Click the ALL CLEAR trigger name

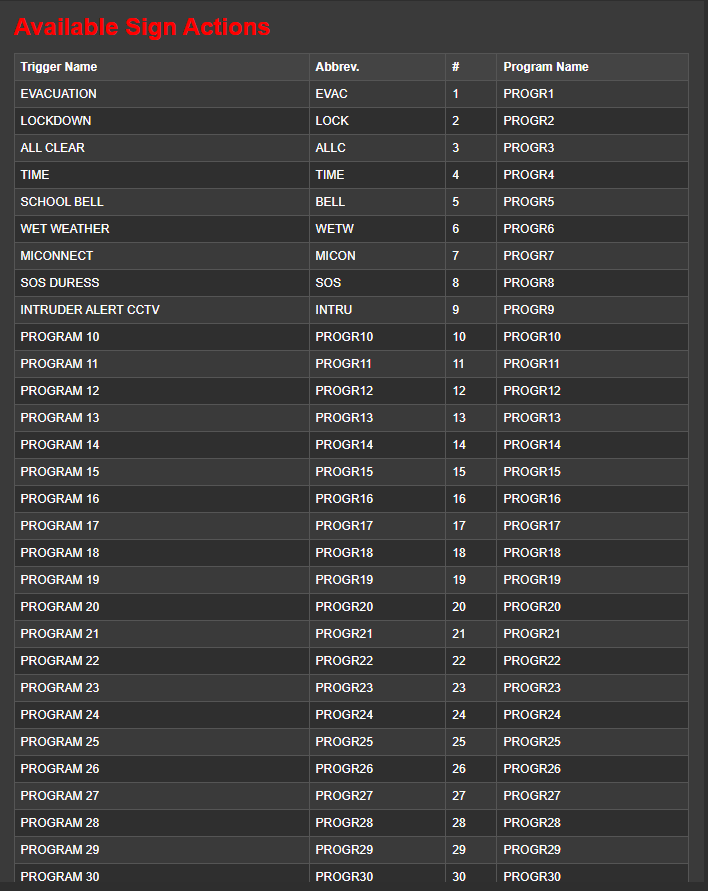click(53, 148)
